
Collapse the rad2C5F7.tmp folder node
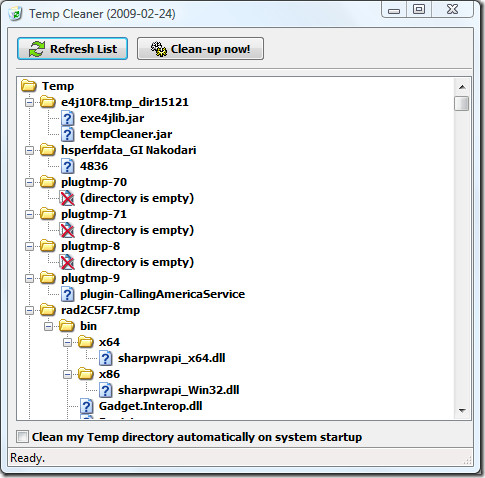30,310
